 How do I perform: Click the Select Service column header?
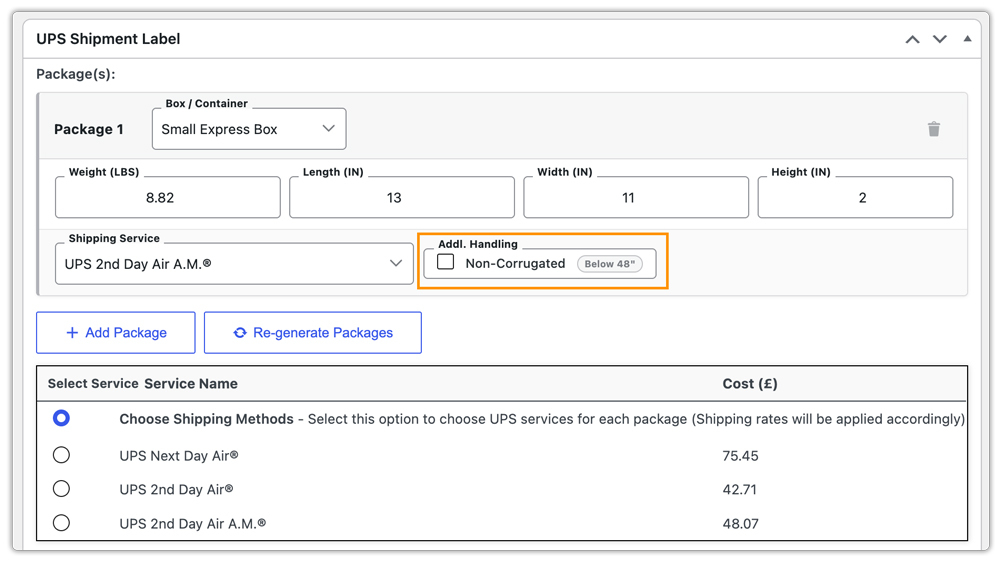click(93, 384)
